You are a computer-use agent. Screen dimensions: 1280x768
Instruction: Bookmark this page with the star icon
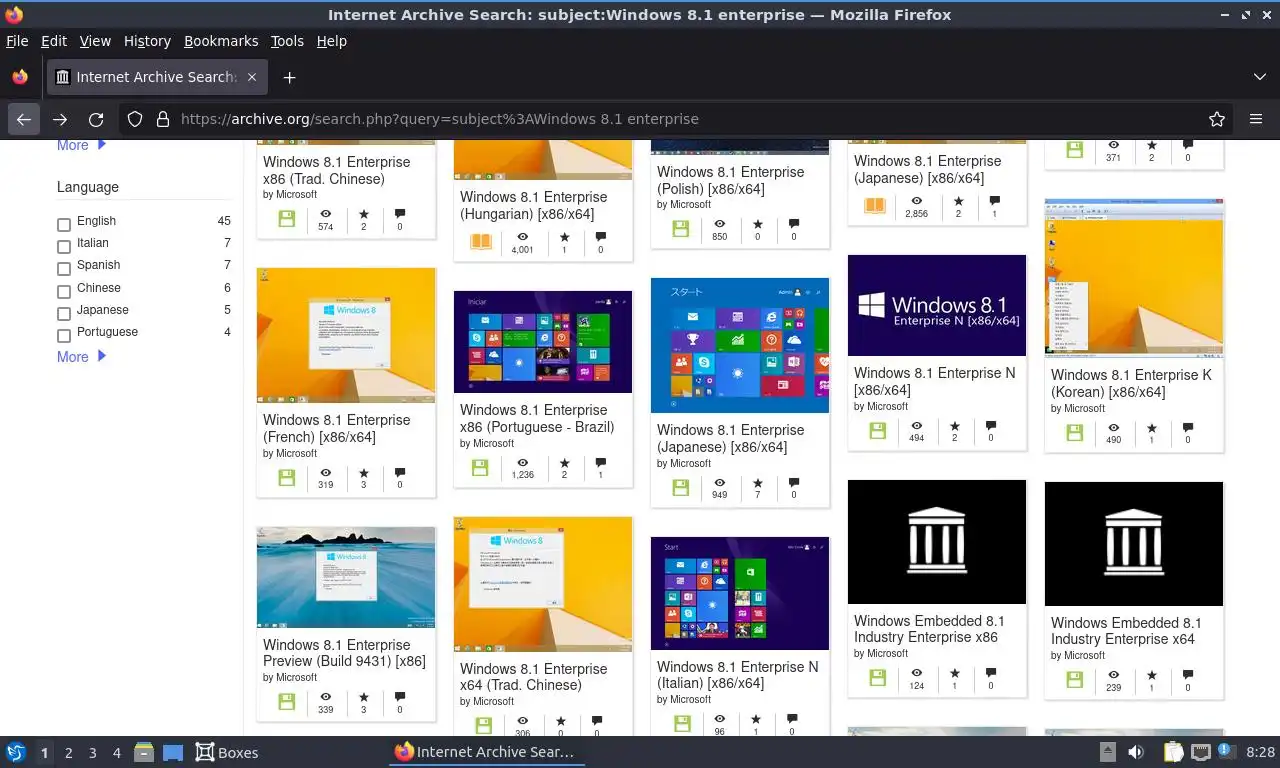pyautogui.click(x=1217, y=119)
